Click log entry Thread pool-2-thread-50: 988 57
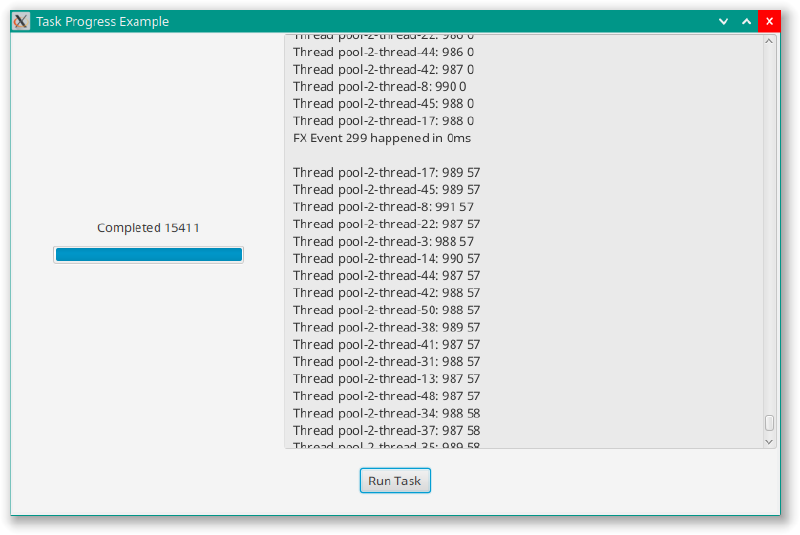800x535 pixels. (x=386, y=310)
